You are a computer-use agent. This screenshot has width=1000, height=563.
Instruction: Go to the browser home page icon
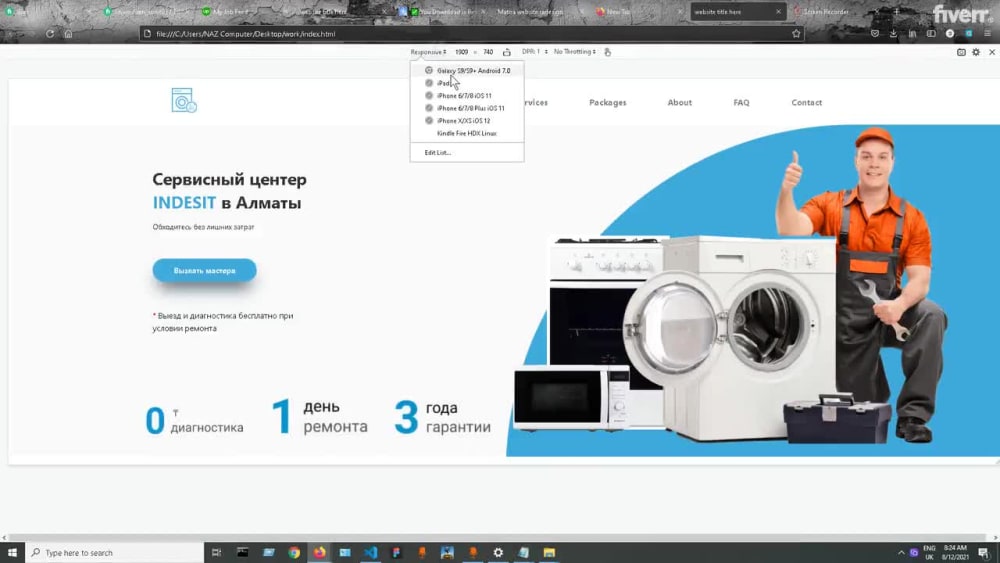click(68, 34)
